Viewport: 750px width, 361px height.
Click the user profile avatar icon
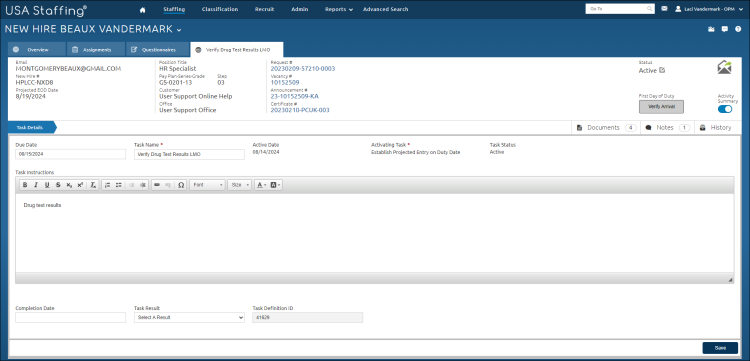coord(678,9)
